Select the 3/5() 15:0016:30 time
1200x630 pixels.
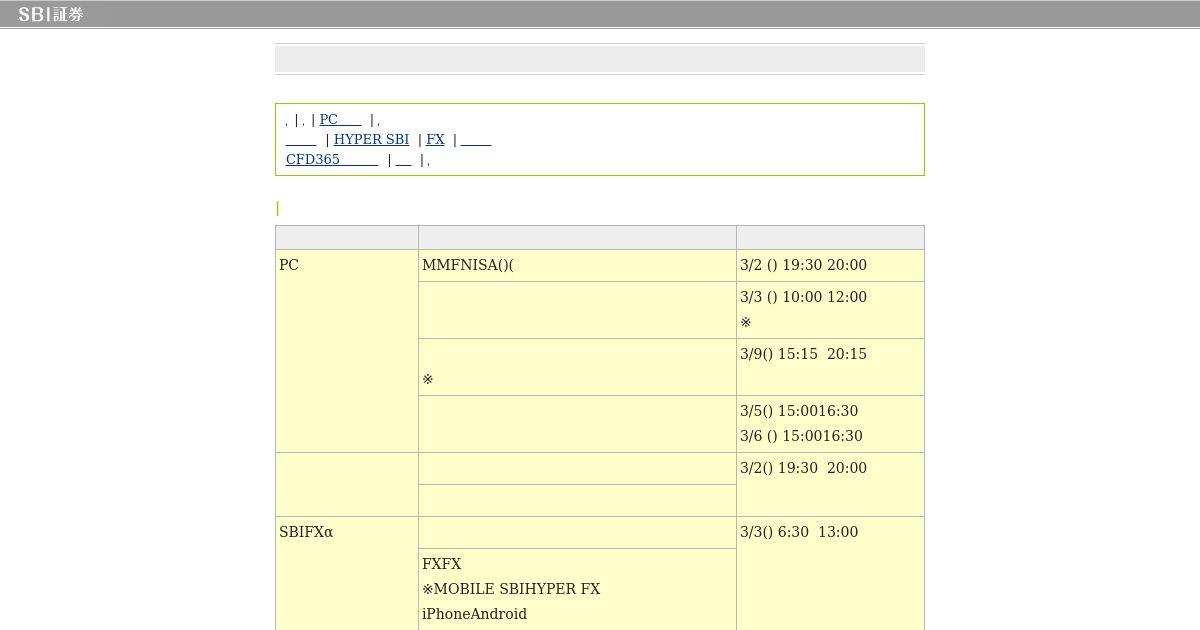(799, 411)
